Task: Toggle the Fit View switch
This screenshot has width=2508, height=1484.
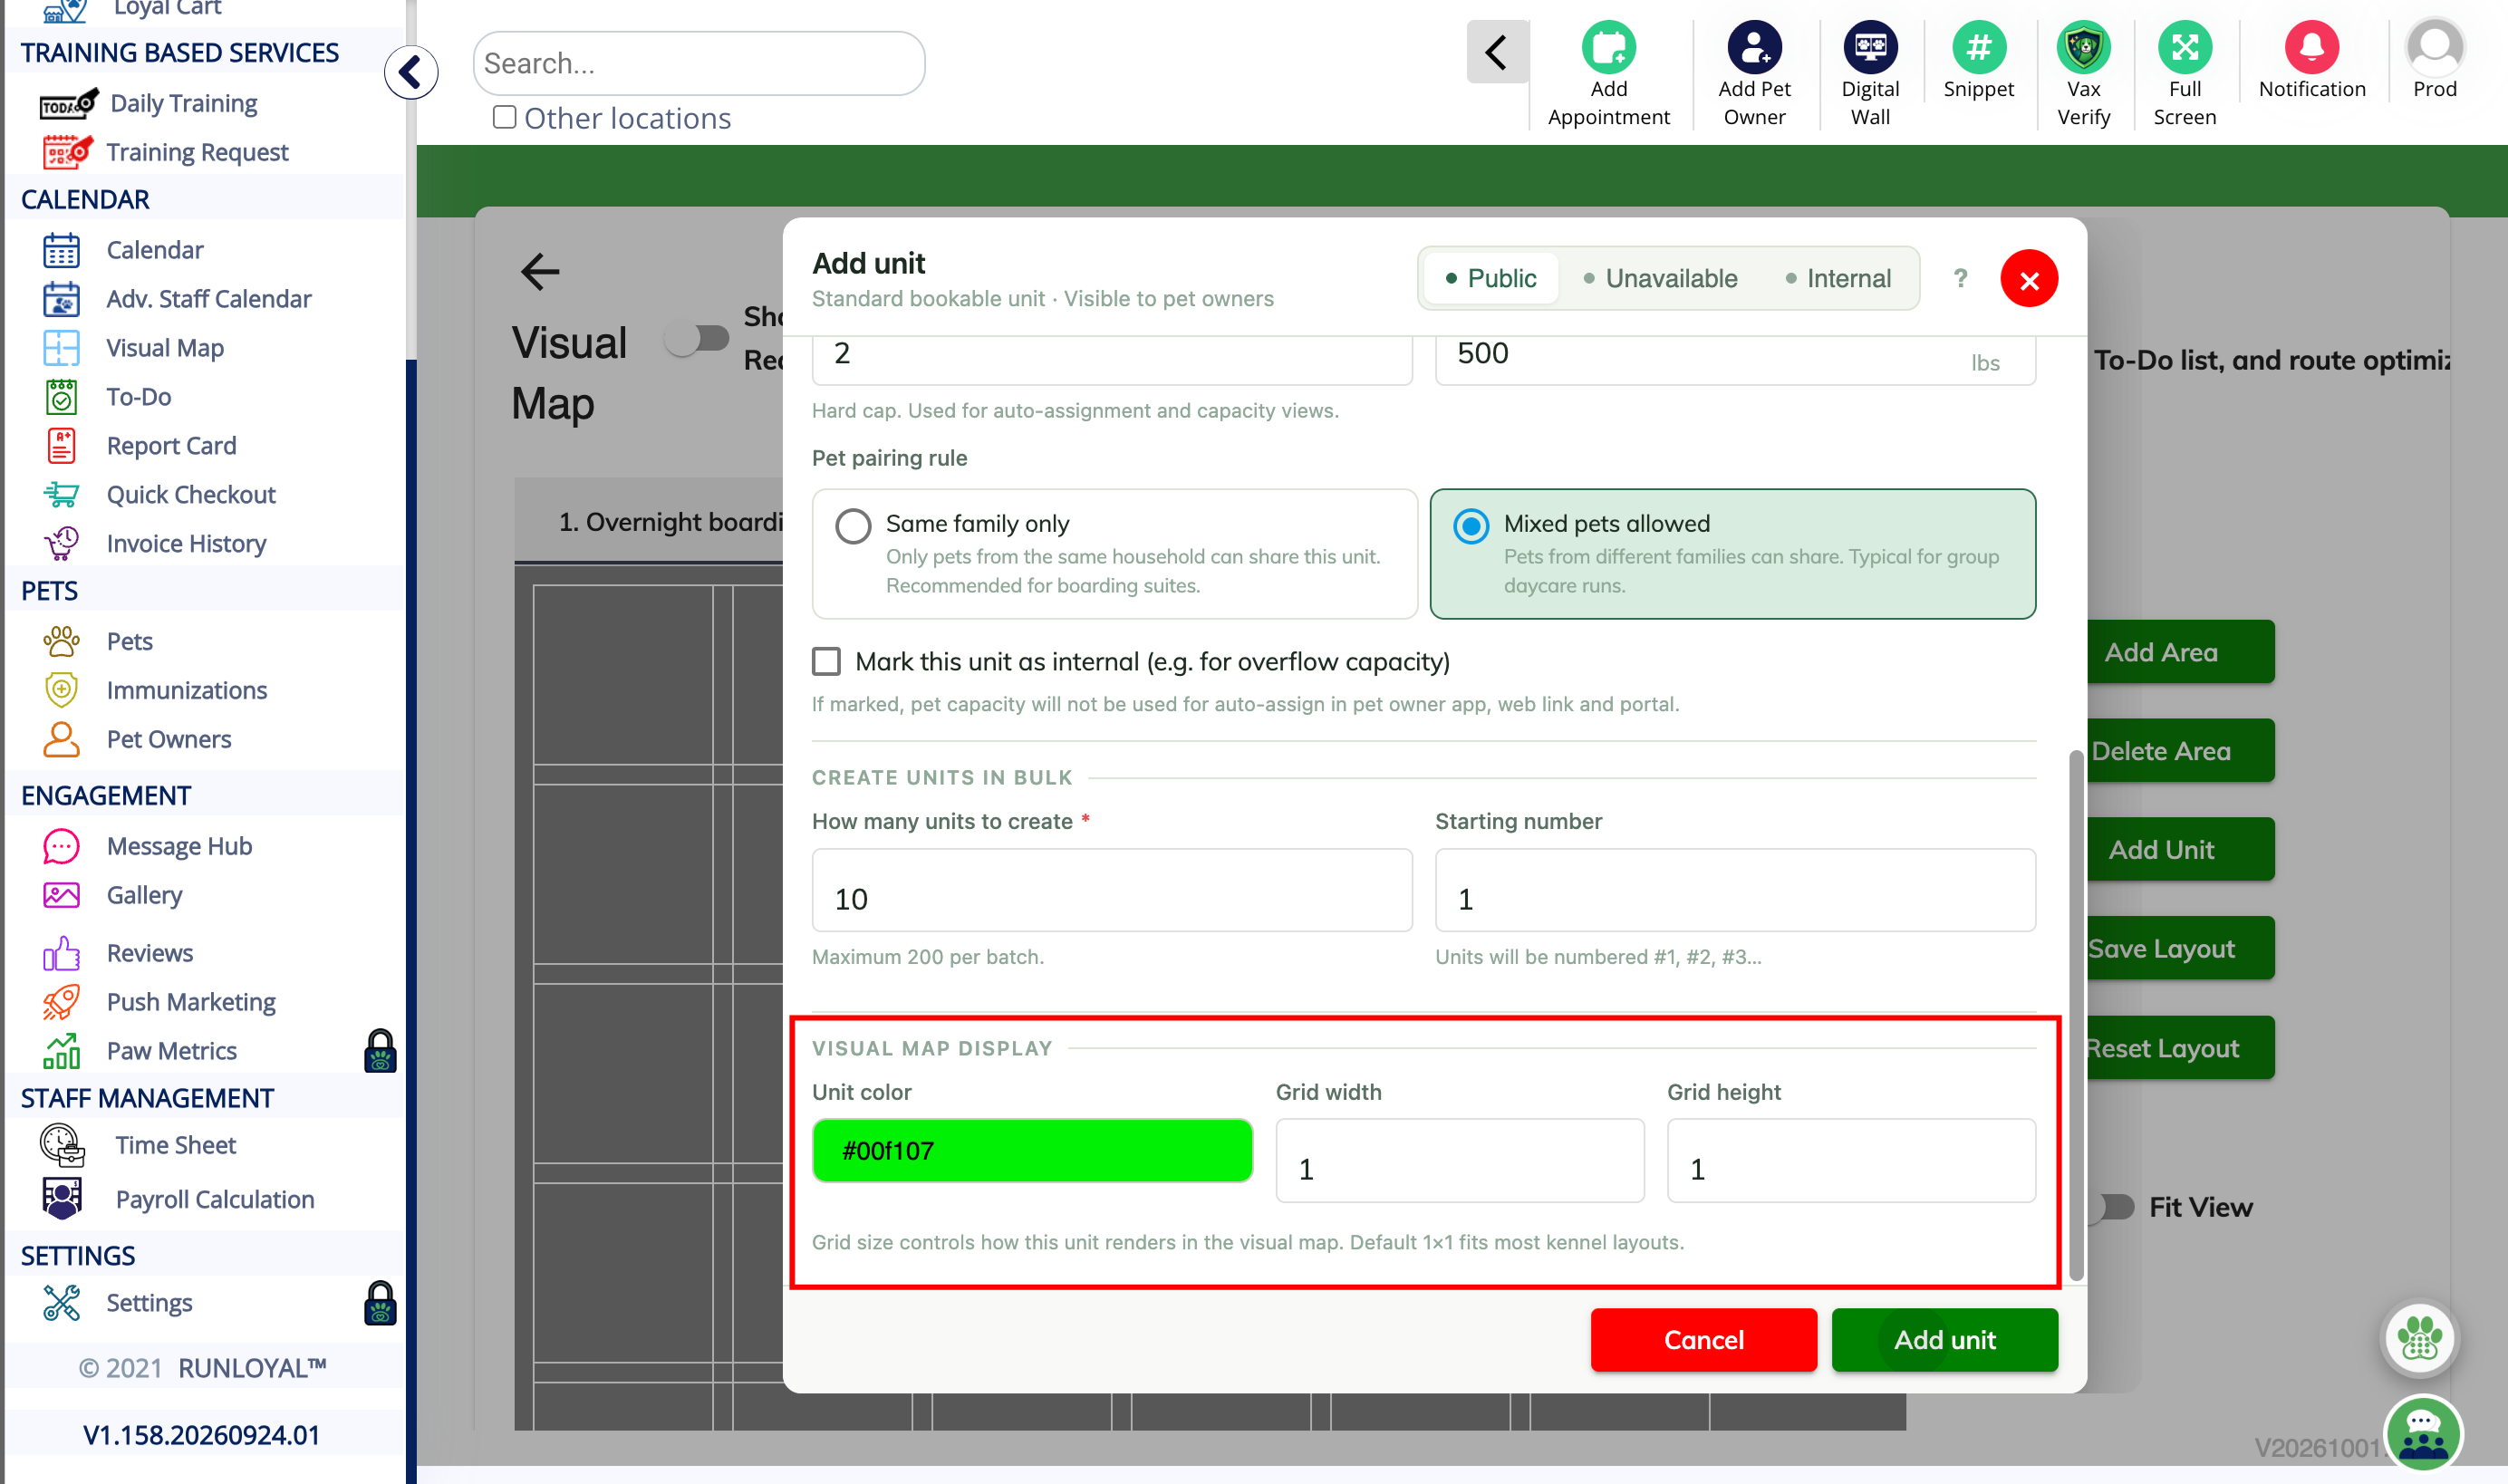Action: tap(2112, 1207)
